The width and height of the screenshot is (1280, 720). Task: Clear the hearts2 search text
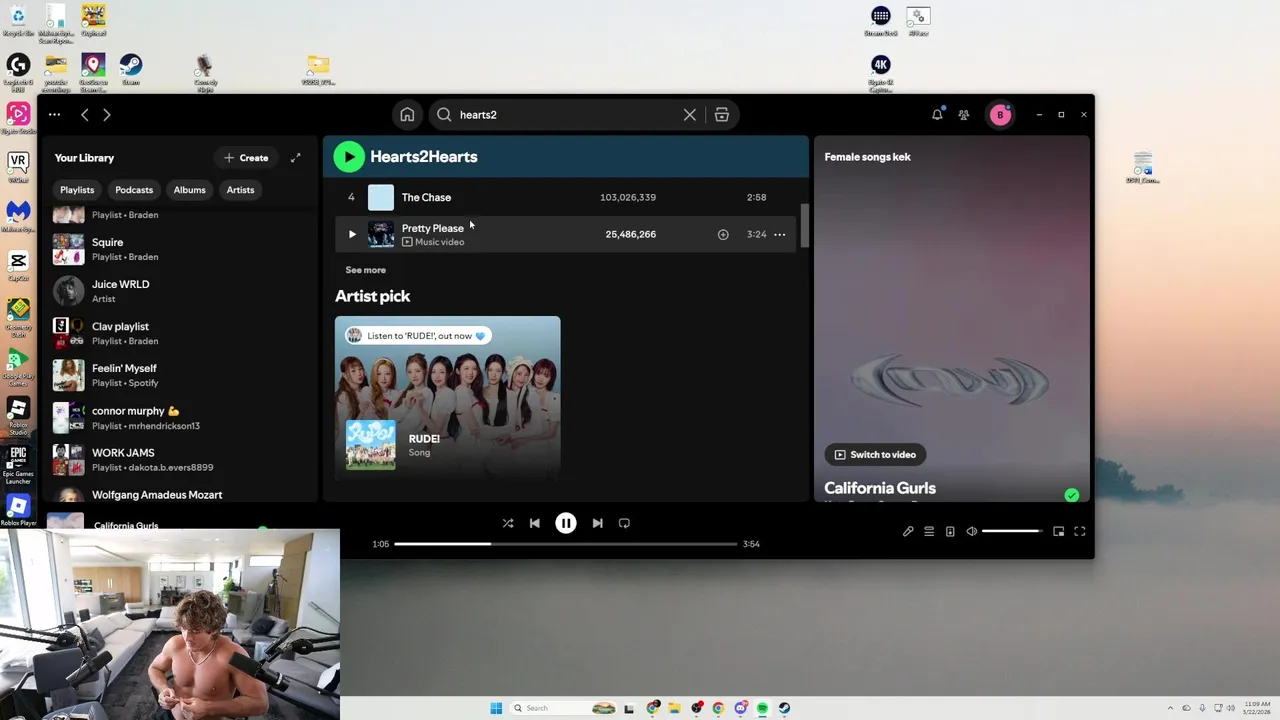click(x=690, y=115)
